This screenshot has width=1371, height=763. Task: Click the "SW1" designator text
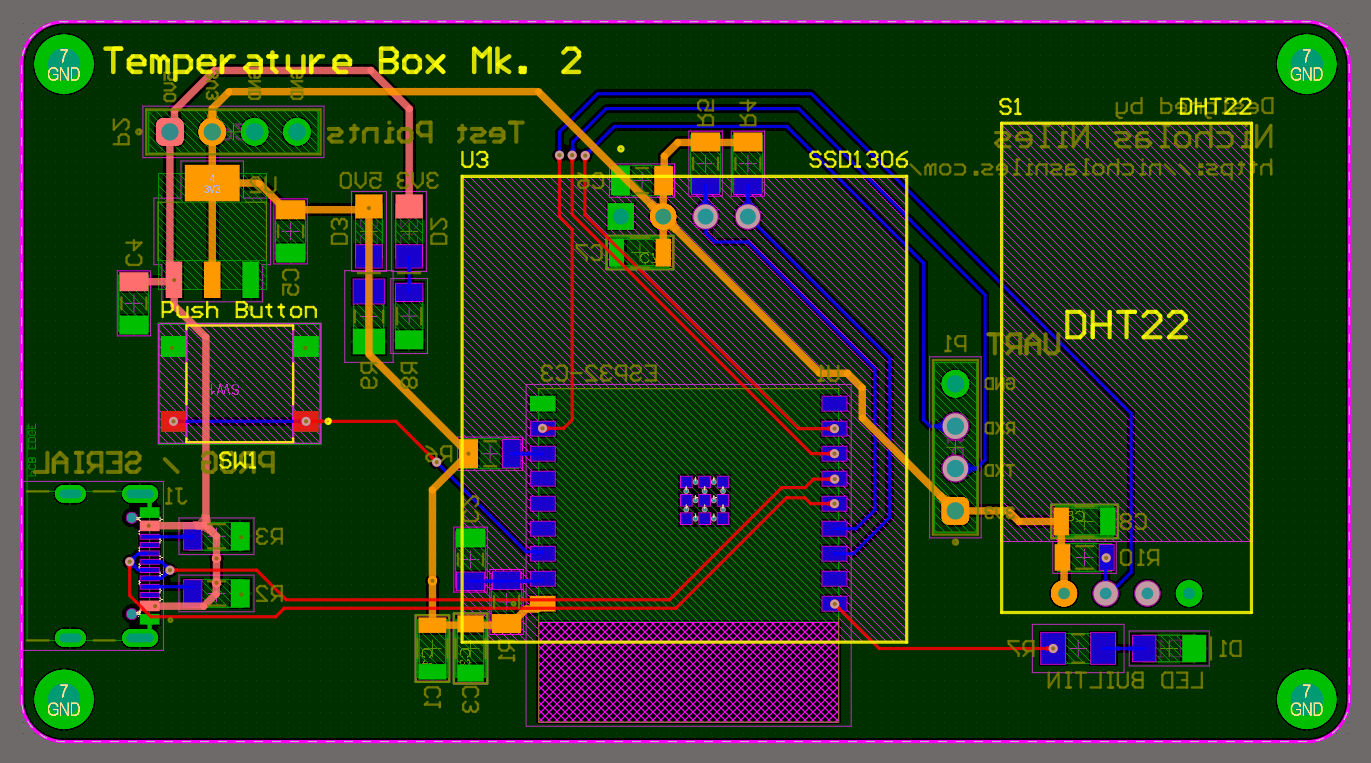(238, 461)
